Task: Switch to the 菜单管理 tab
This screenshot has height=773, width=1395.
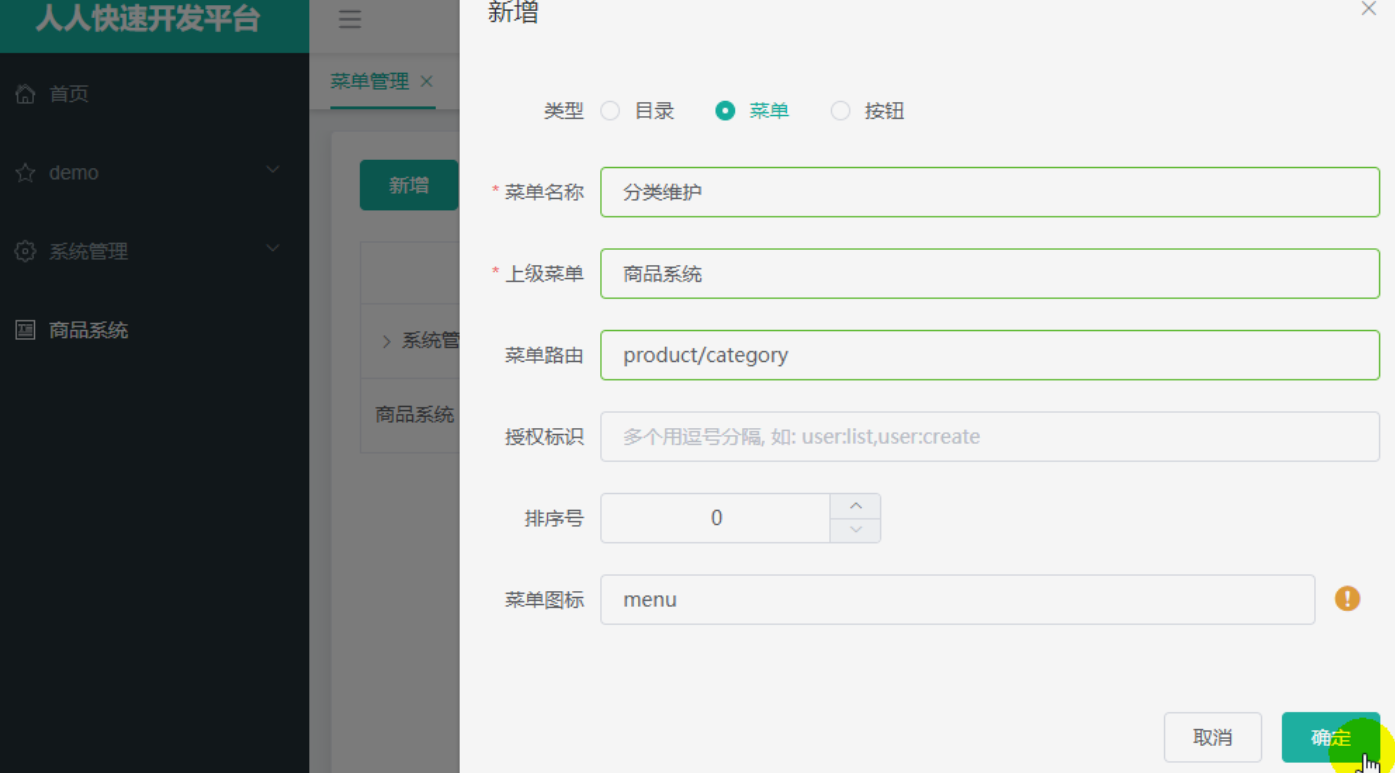Action: pos(370,81)
